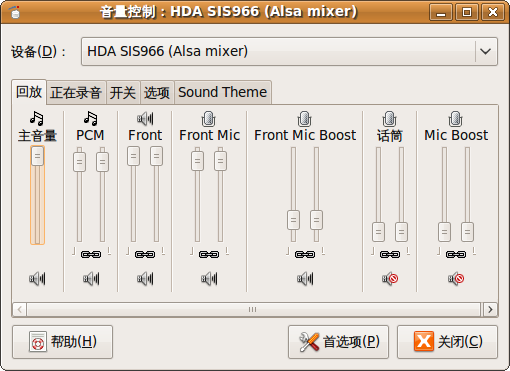Click the 话筒 right slider handle
The width and height of the screenshot is (510, 371).
[401, 232]
